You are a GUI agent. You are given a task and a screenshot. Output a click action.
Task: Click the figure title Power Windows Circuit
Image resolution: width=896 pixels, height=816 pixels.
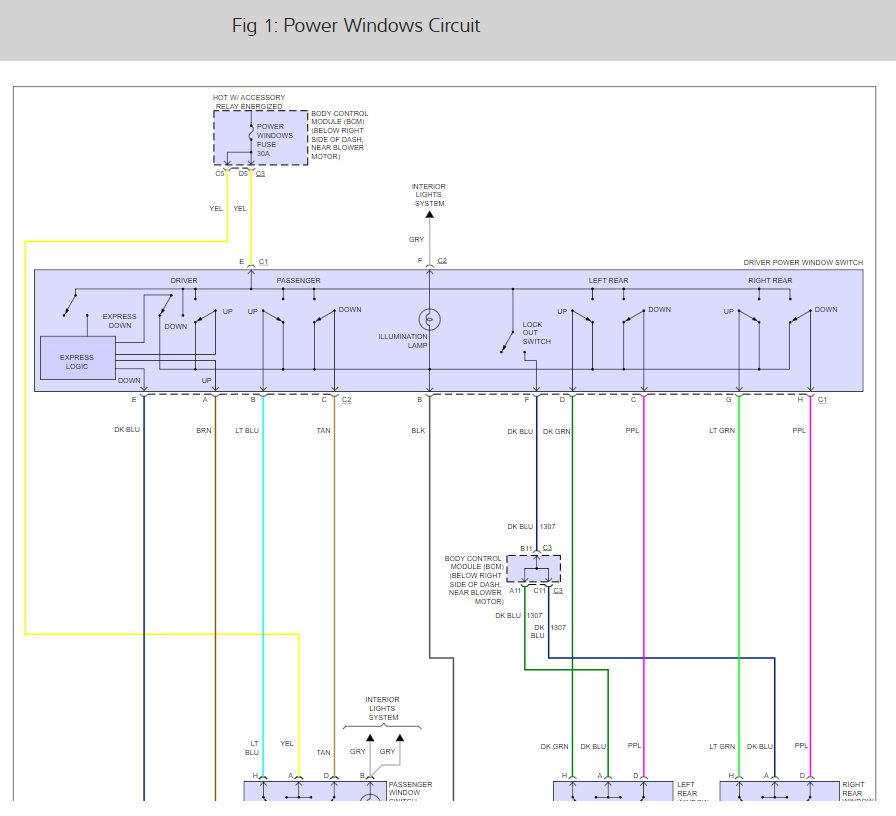click(356, 26)
